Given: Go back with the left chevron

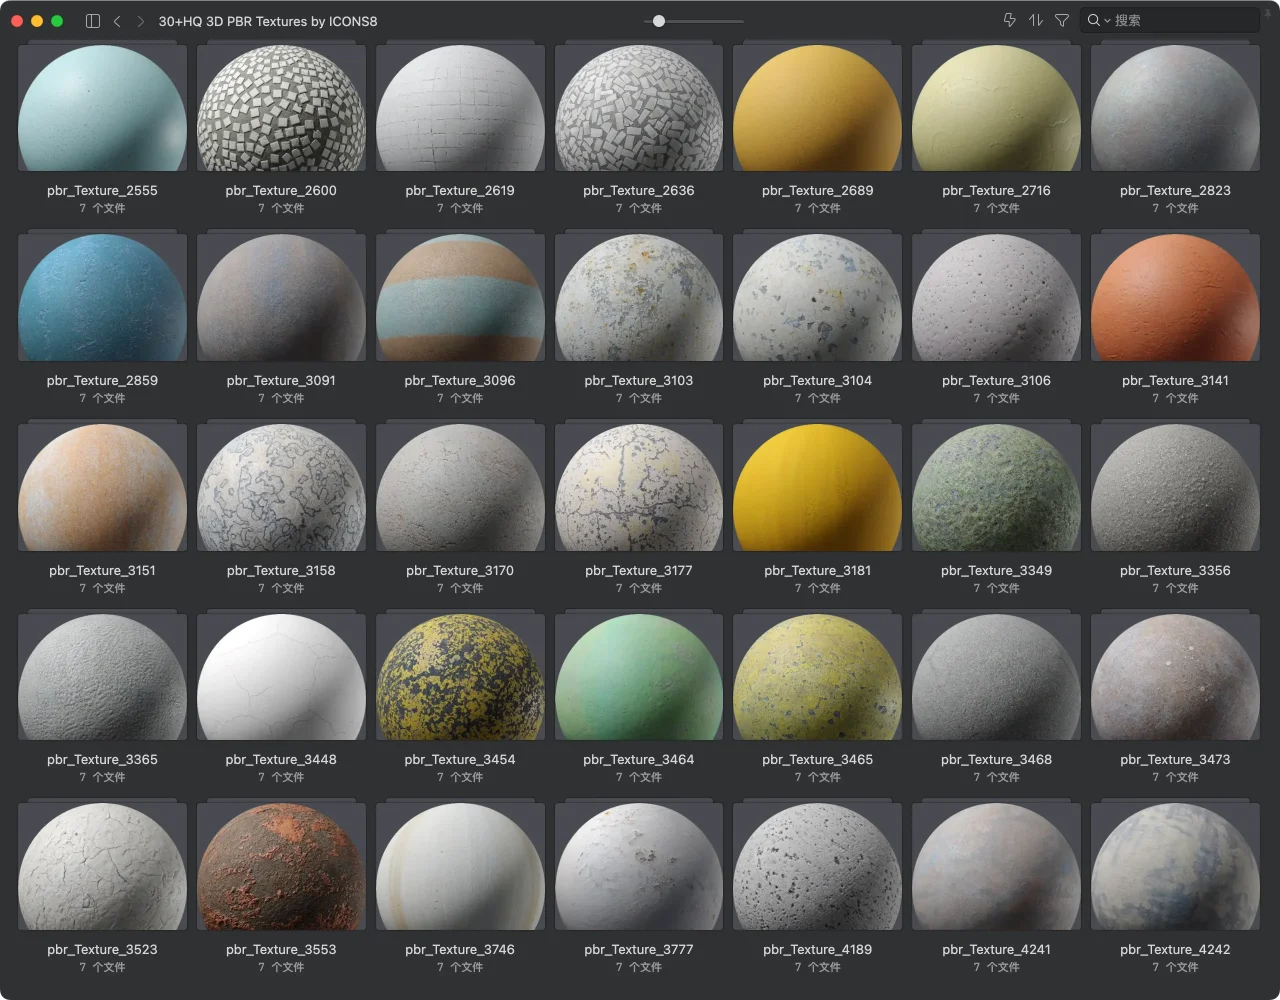Looking at the screenshot, I should (x=117, y=21).
